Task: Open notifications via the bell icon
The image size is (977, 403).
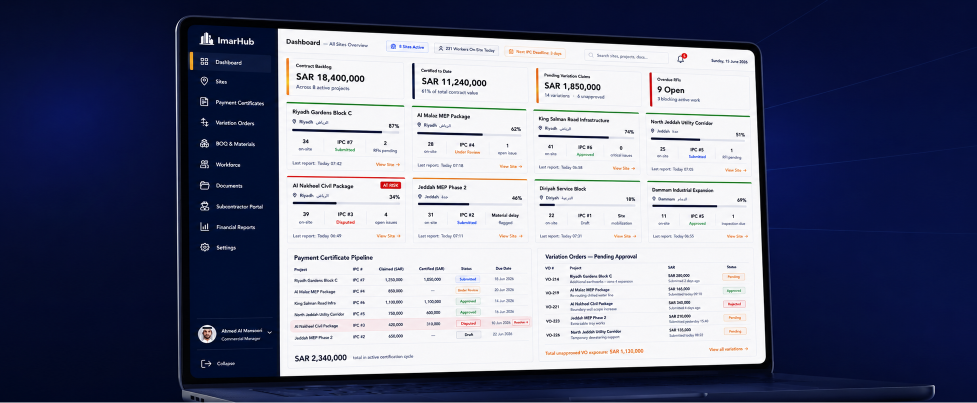Action: click(x=680, y=59)
